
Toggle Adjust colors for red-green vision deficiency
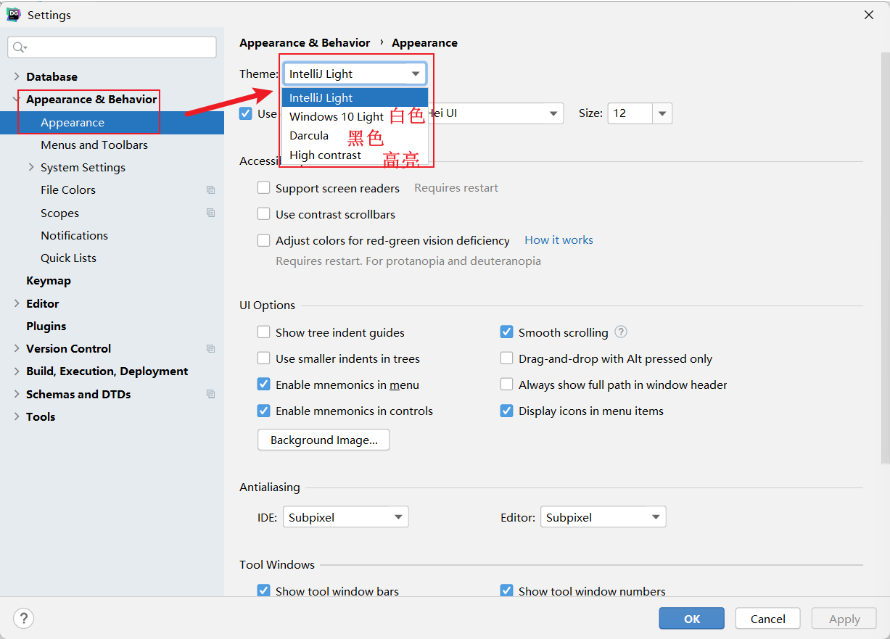[x=263, y=241]
